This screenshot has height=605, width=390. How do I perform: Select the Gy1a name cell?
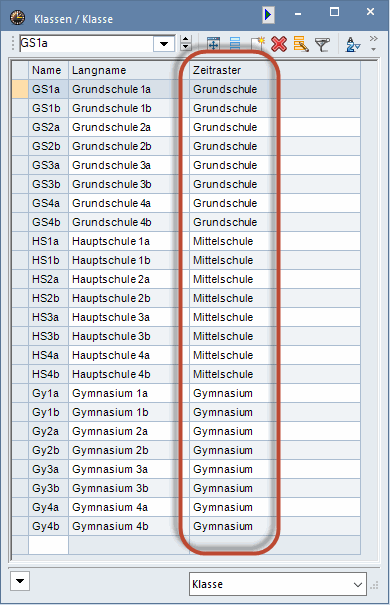point(49,393)
